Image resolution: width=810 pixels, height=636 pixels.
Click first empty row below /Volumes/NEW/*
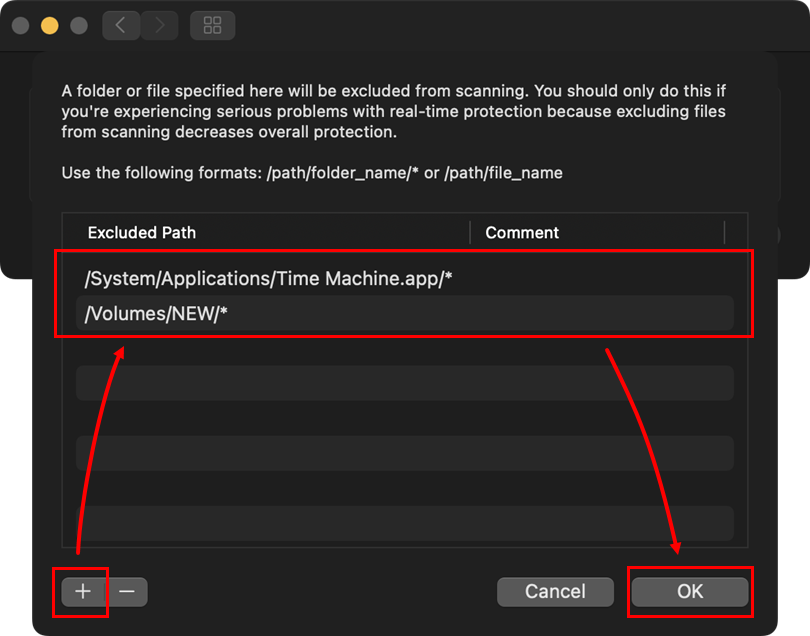pos(404,349)
